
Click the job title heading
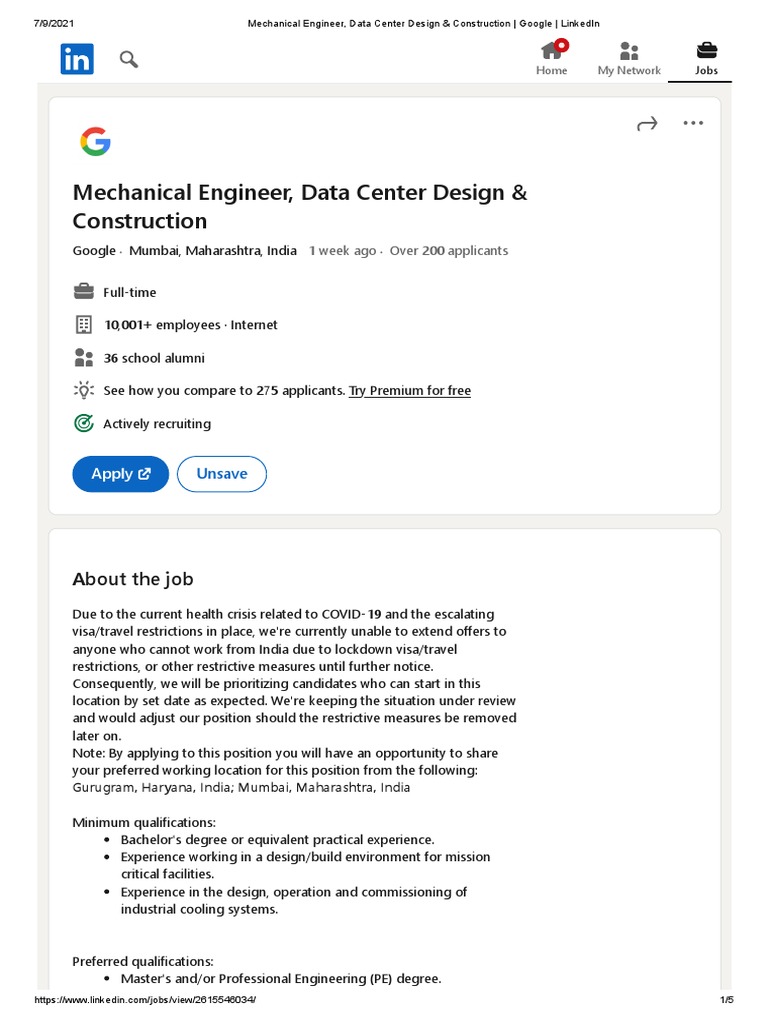[299, 206]
